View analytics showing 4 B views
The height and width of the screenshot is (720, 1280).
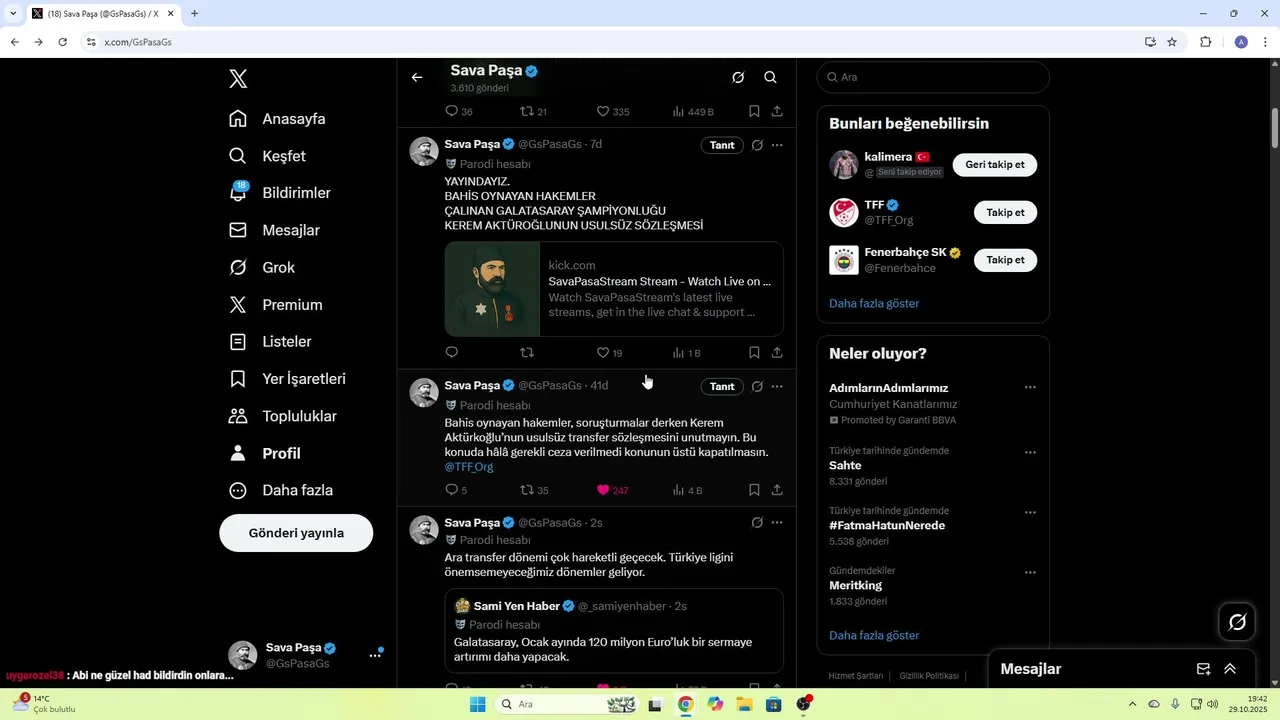(688, 490)
